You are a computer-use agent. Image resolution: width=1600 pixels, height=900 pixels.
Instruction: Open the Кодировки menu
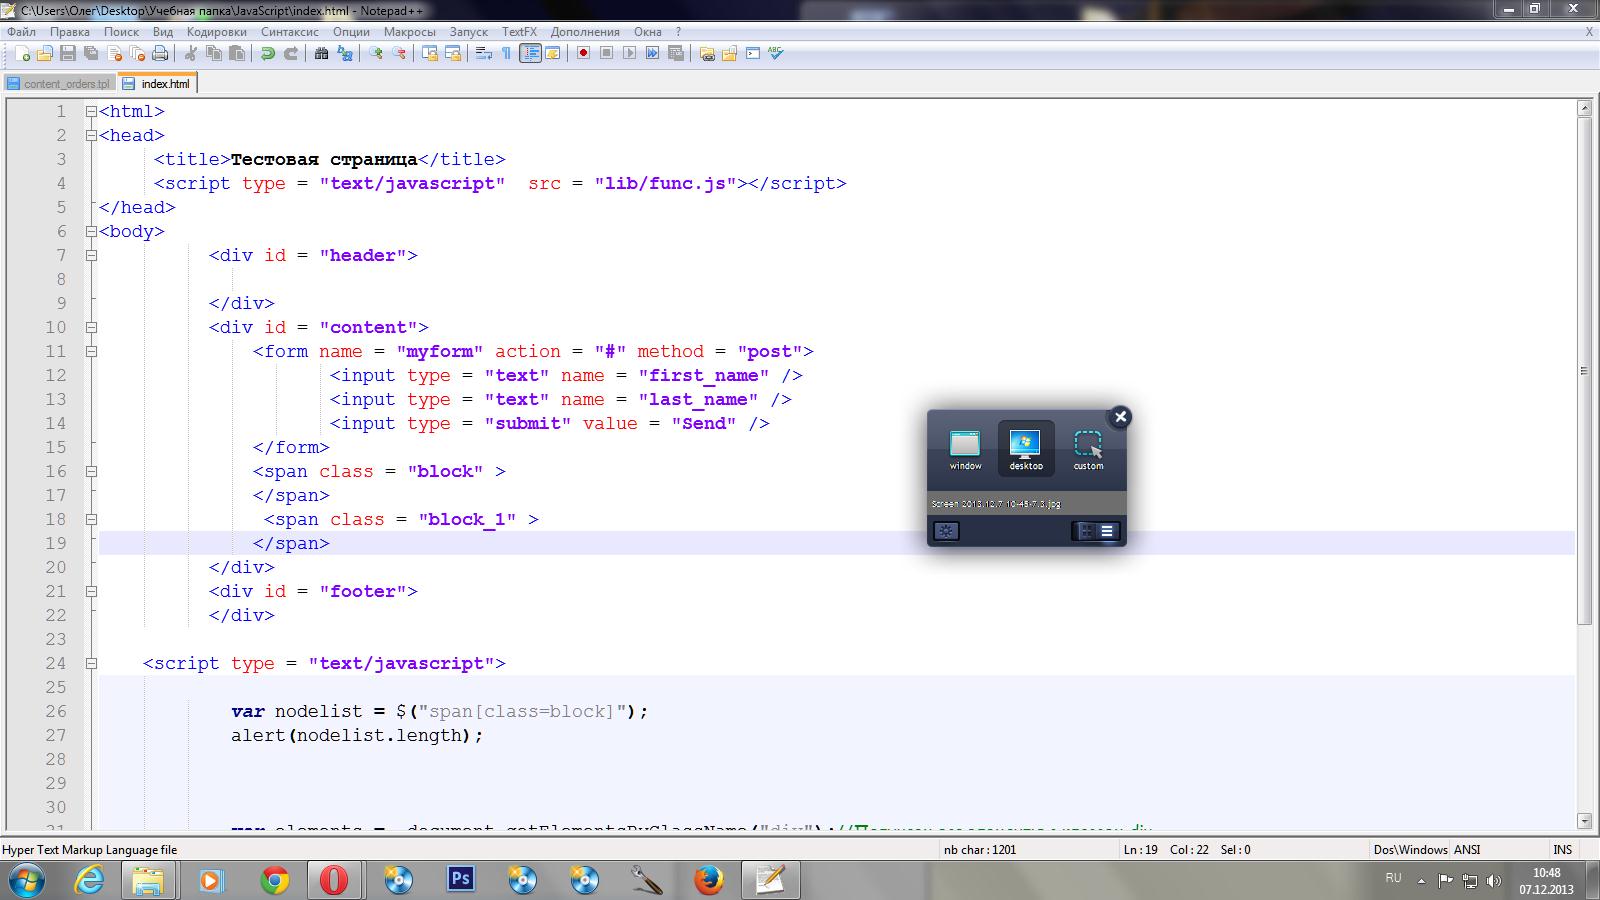tap(216, 31)
